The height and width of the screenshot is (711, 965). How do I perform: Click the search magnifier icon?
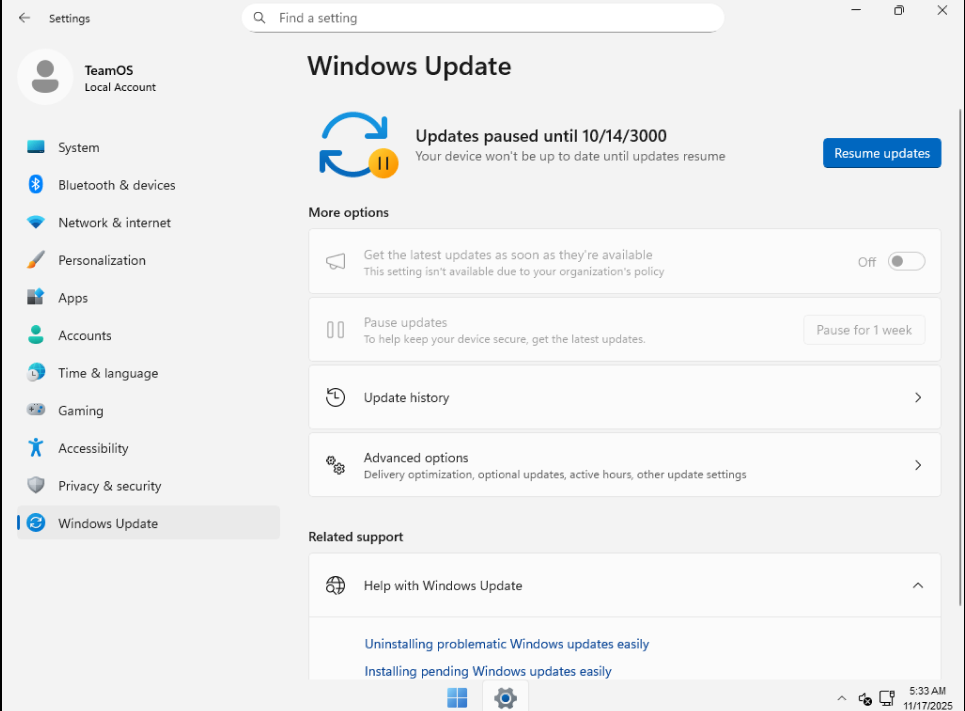(x=260, y=18)
